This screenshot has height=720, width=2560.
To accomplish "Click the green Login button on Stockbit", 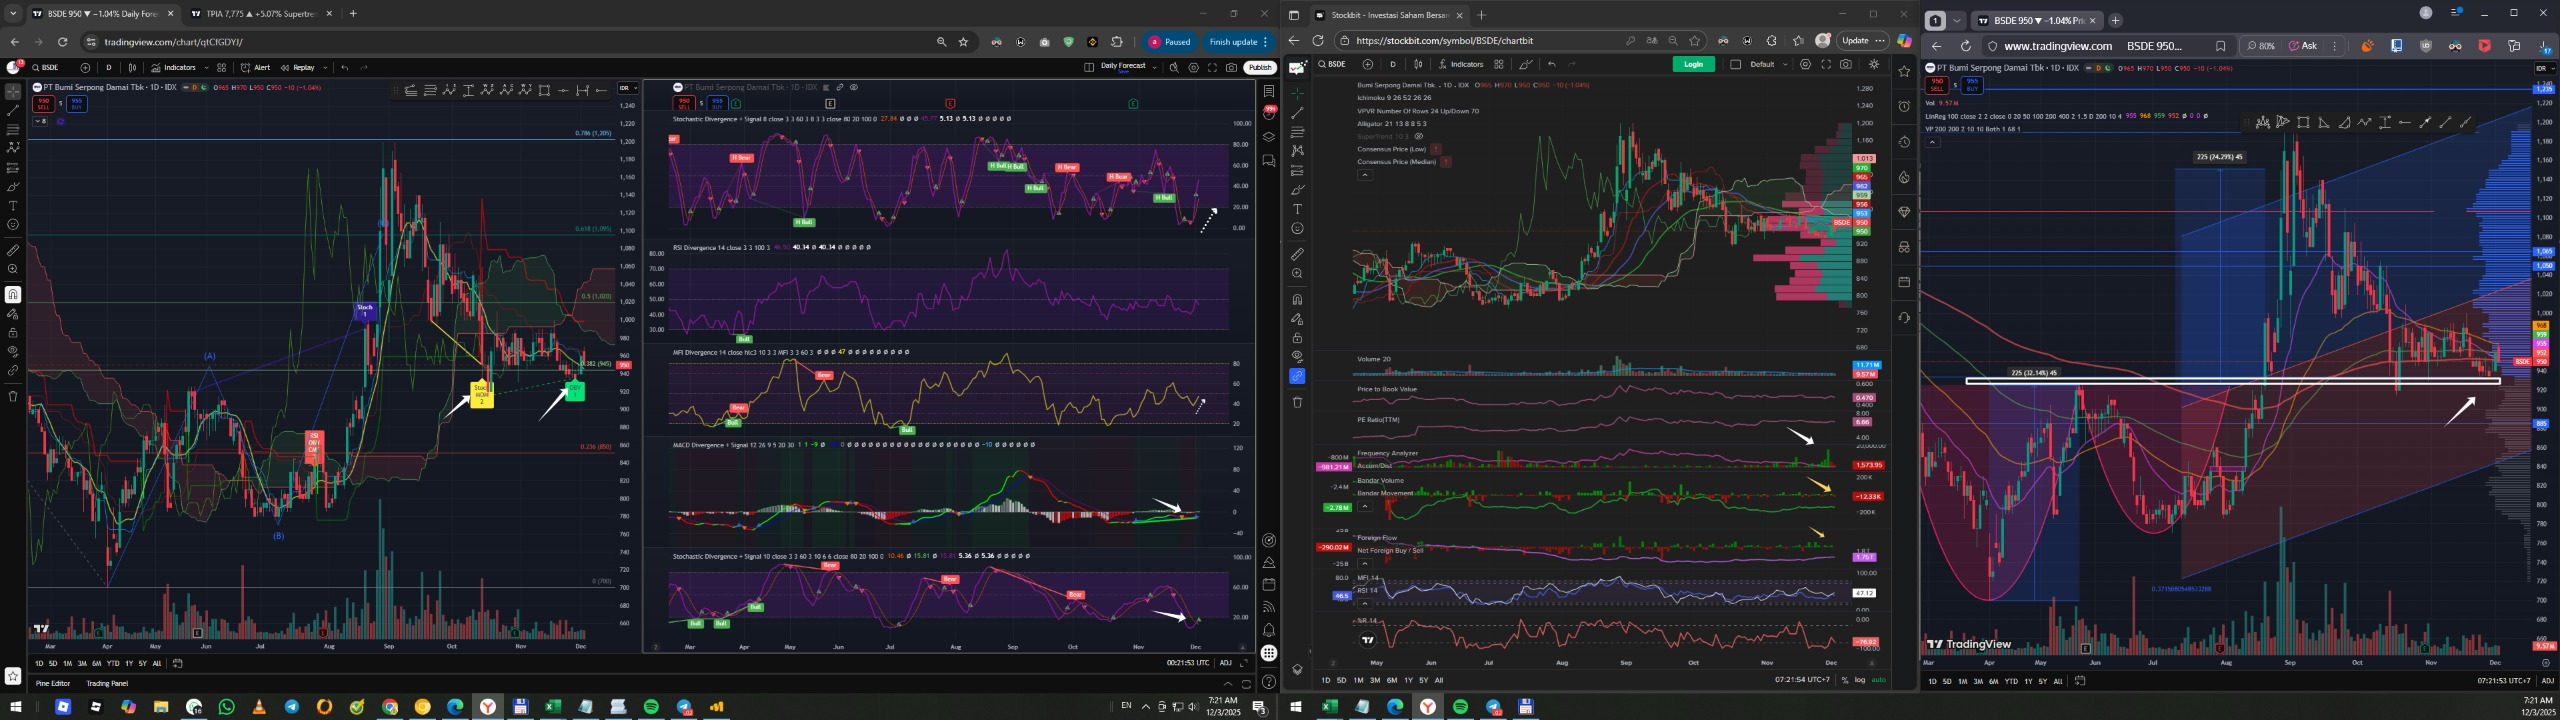I will point(1693,64).
